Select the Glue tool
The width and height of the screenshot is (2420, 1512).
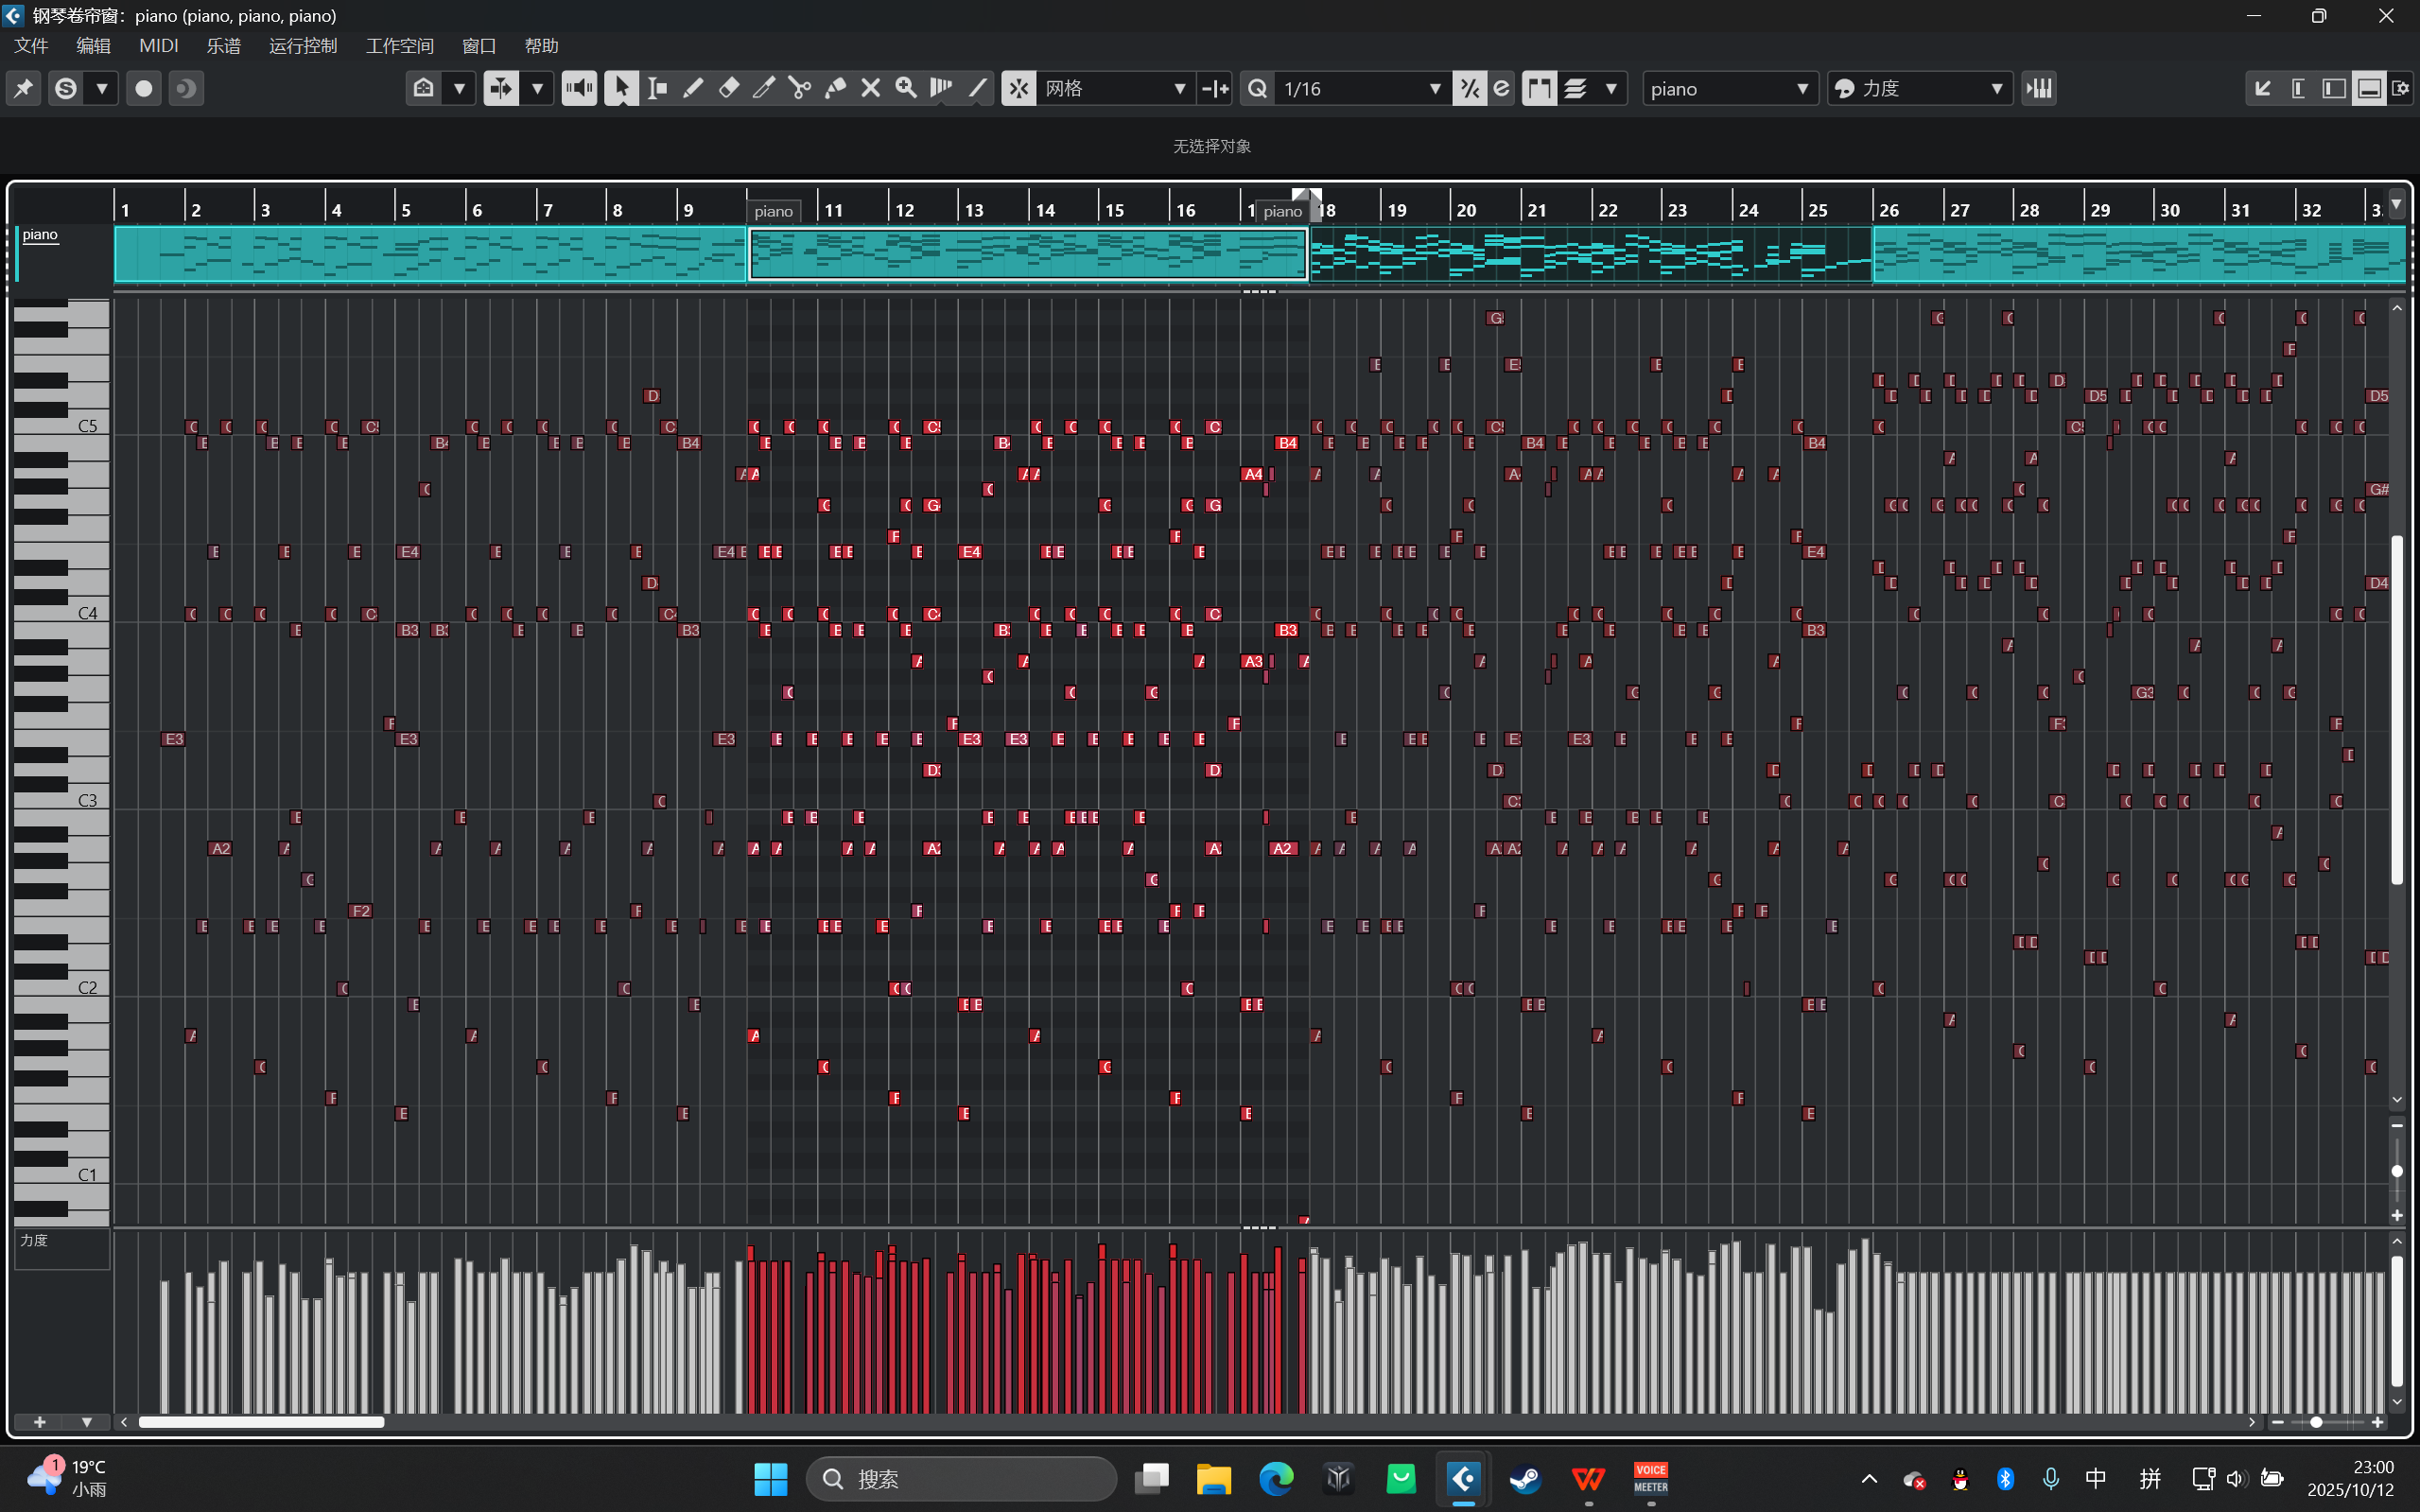(835, 88)
